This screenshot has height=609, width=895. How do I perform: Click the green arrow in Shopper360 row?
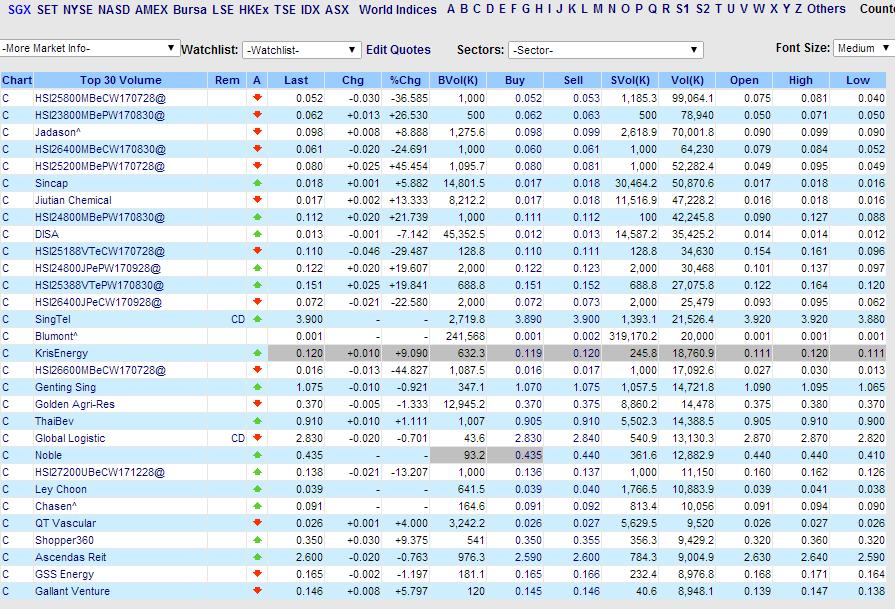(x=257, y=540)
